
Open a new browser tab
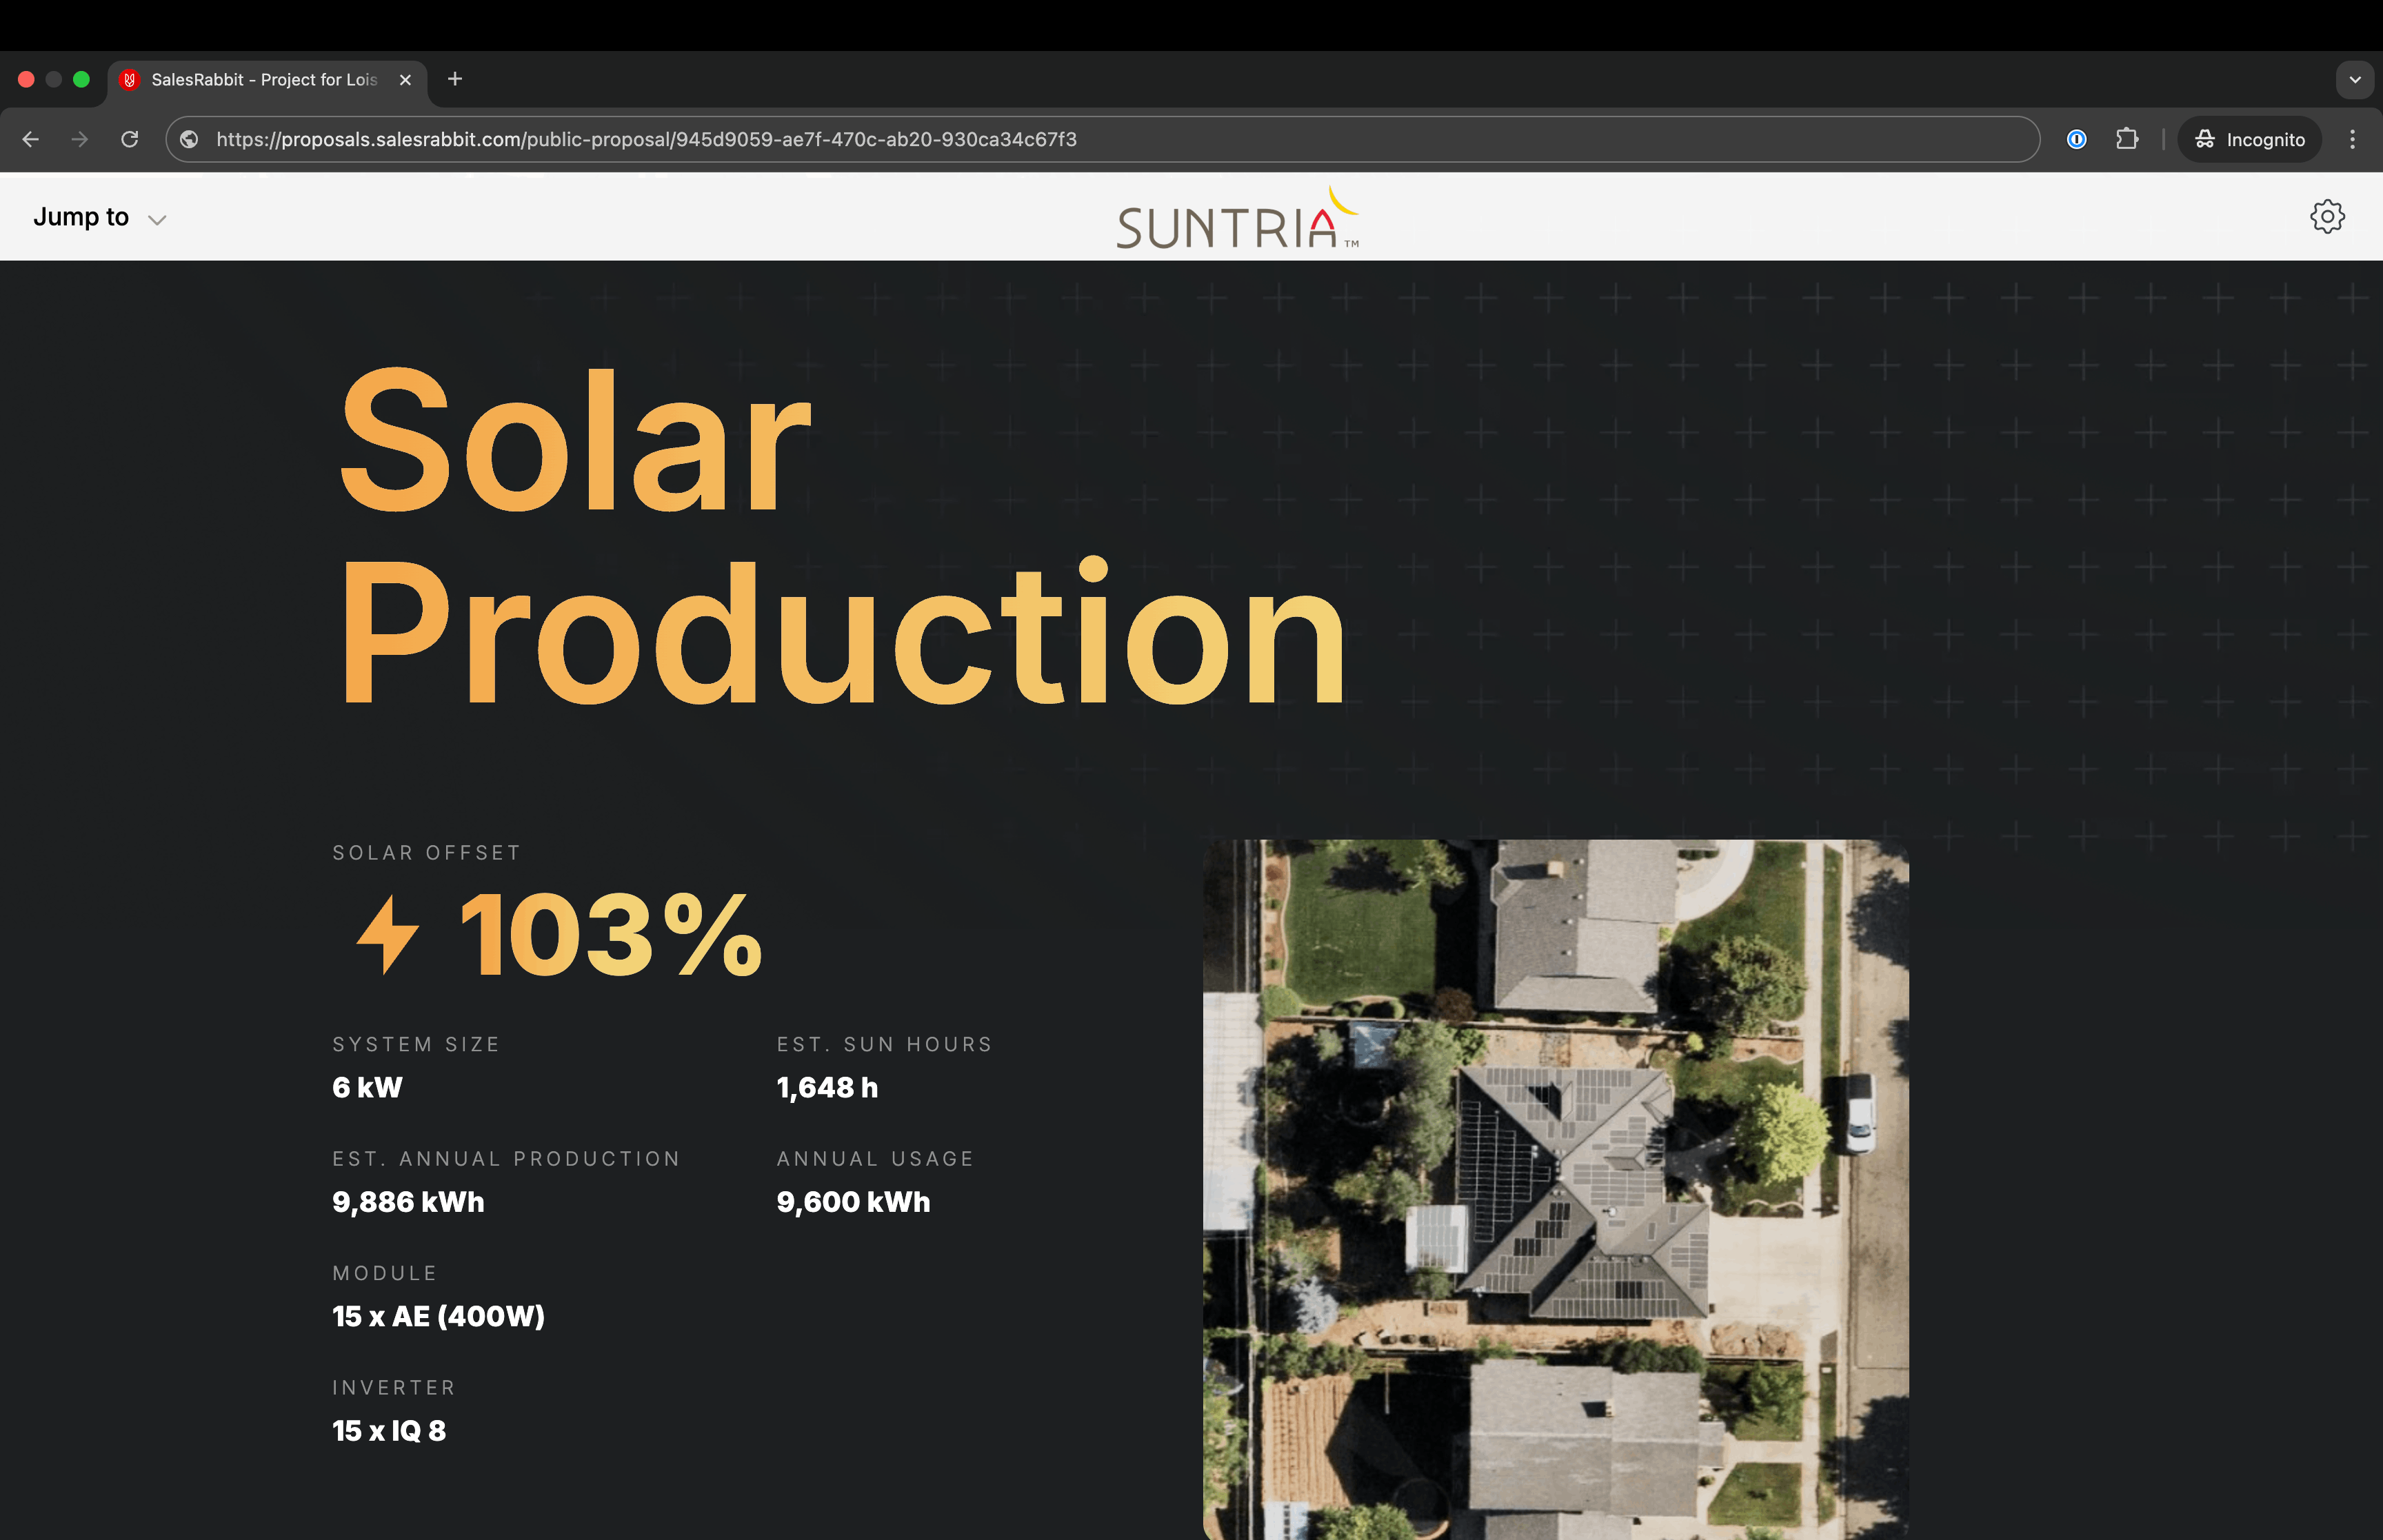pos(455,79)
